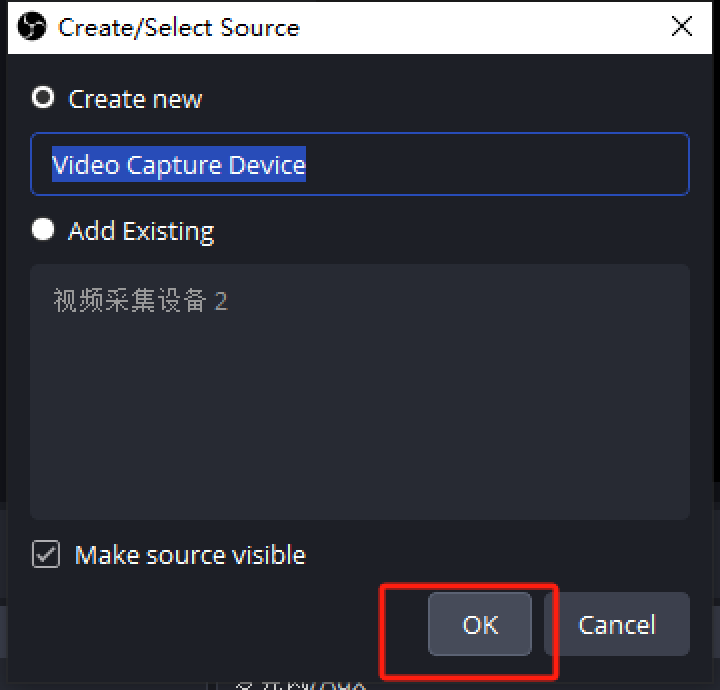Screen dimensions: 720x690
Task: Click empty space after the source name text
Action: pyautogui.click(x=496, y=164)
